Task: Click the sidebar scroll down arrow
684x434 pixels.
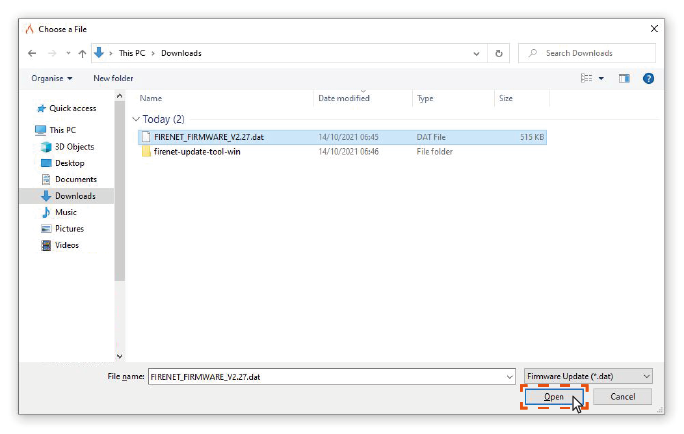Action: pyautogui.click(x=120, y=356)
